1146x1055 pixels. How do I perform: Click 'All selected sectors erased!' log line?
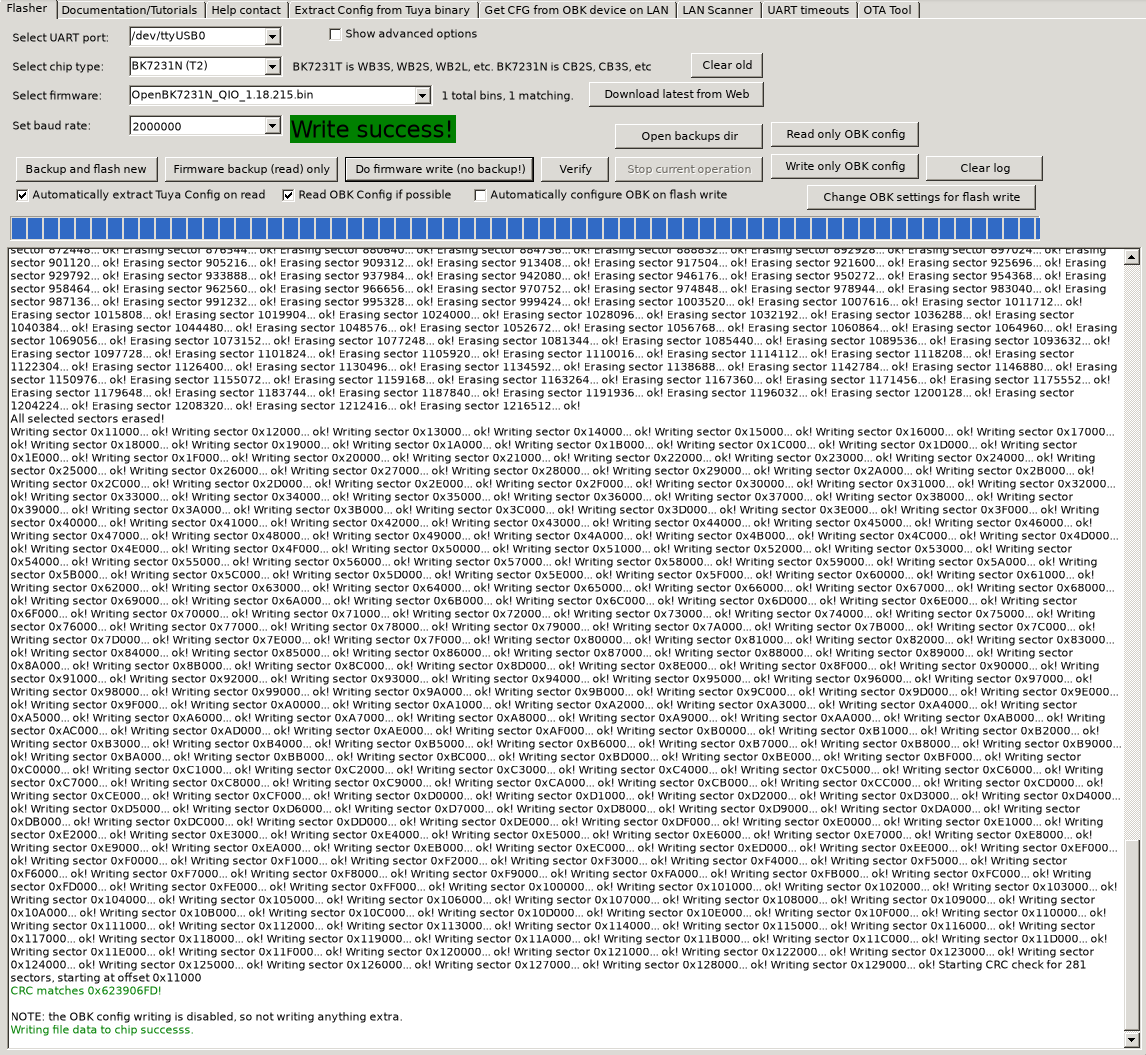[x=87, y=419]
